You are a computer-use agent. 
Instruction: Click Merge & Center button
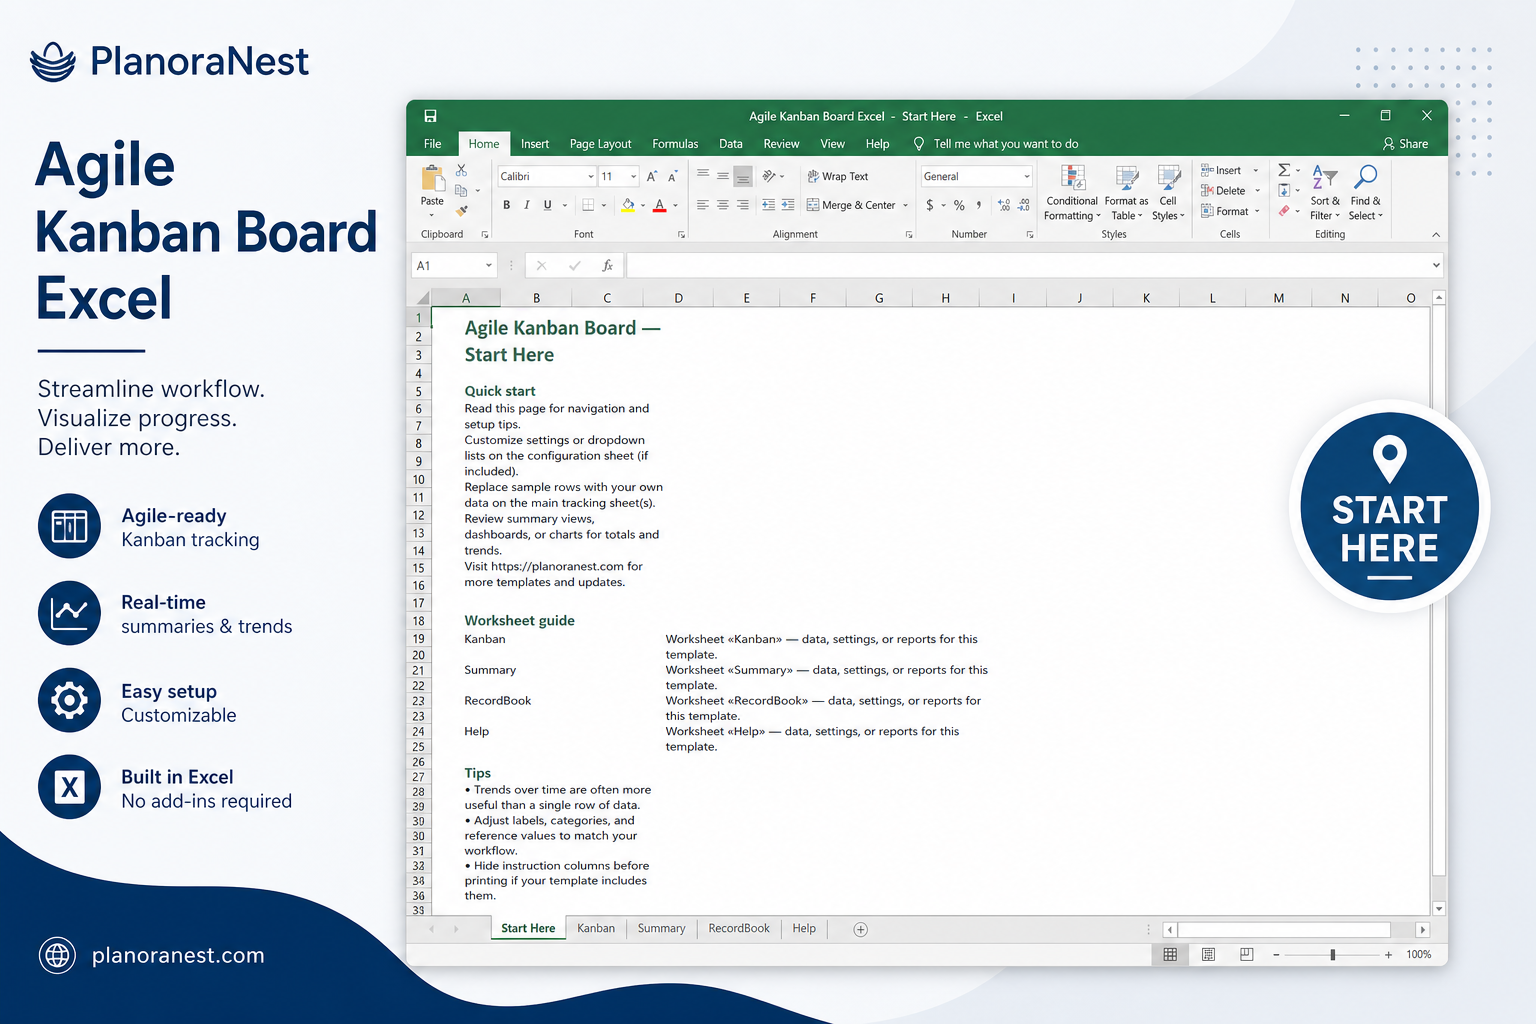click(851, 205)
